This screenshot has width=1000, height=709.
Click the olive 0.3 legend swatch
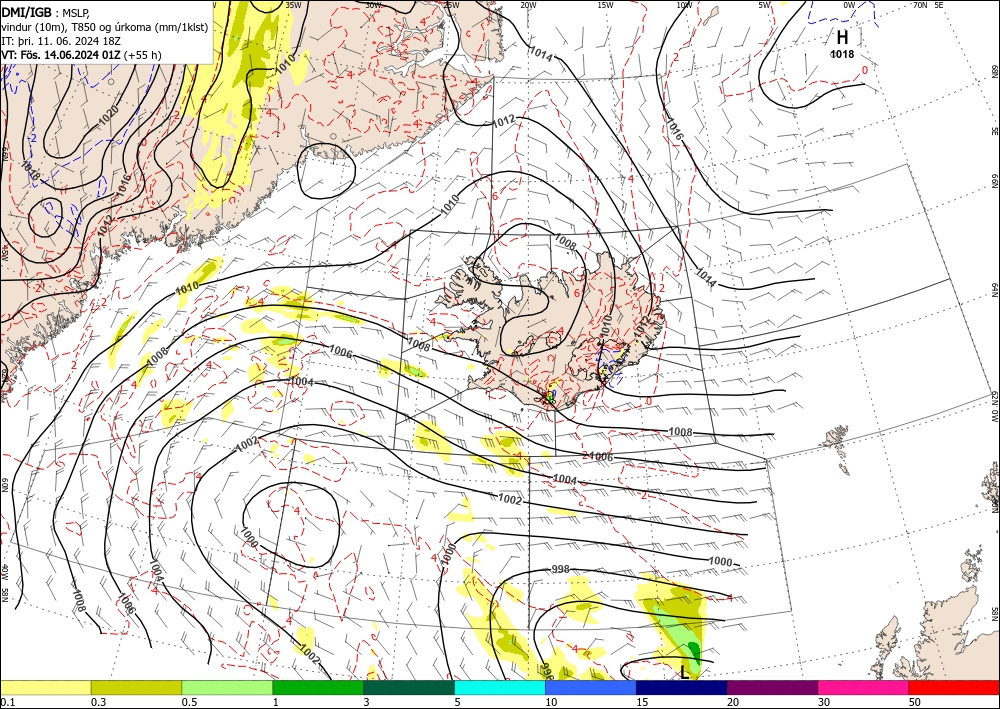point(136,687)
